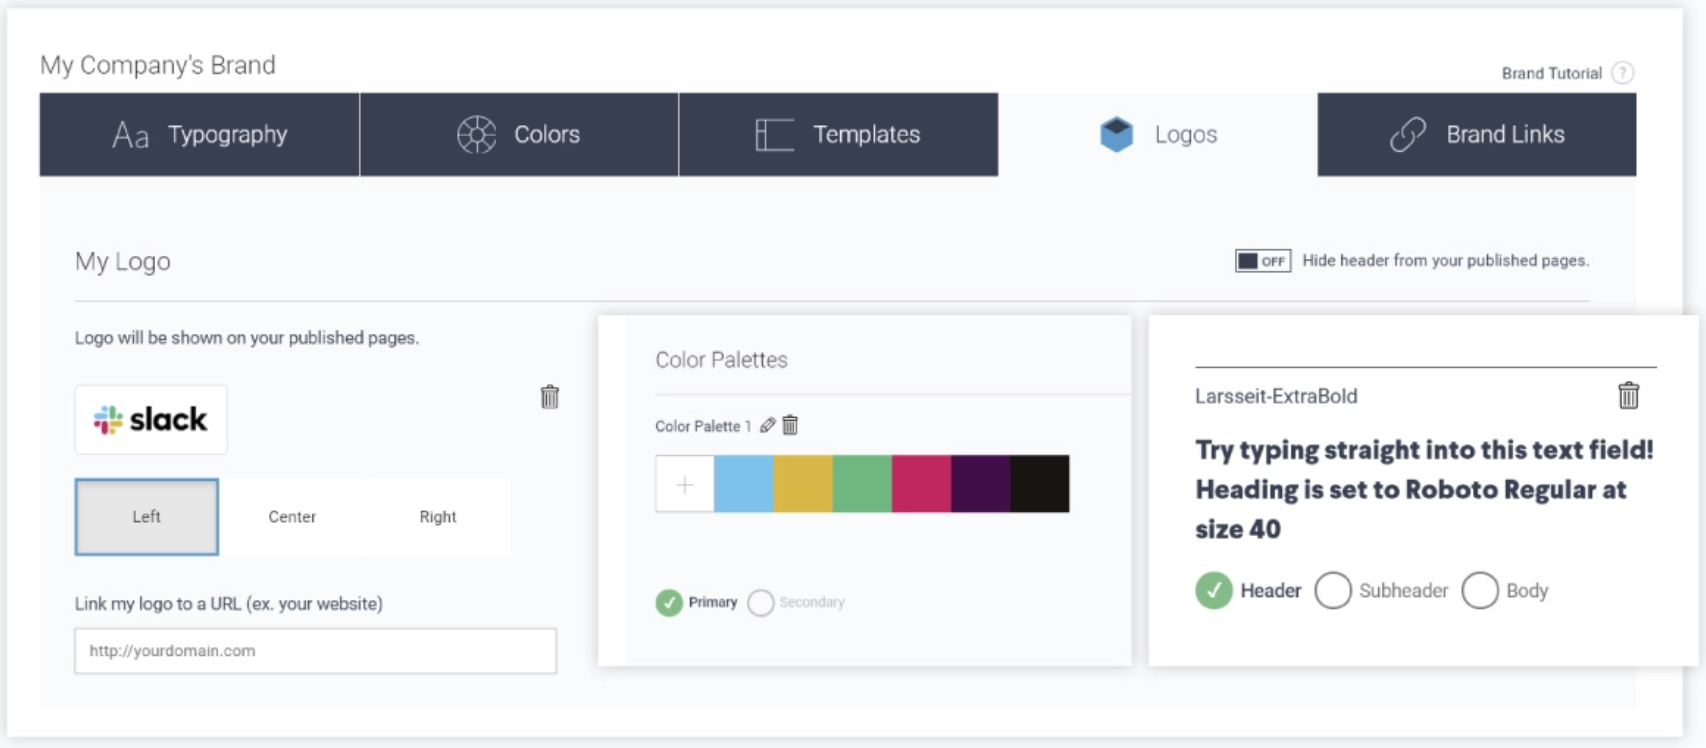Go to the Brand Links tab
This screenshot has width=1706, height=748.
[x=1477, y=135]
